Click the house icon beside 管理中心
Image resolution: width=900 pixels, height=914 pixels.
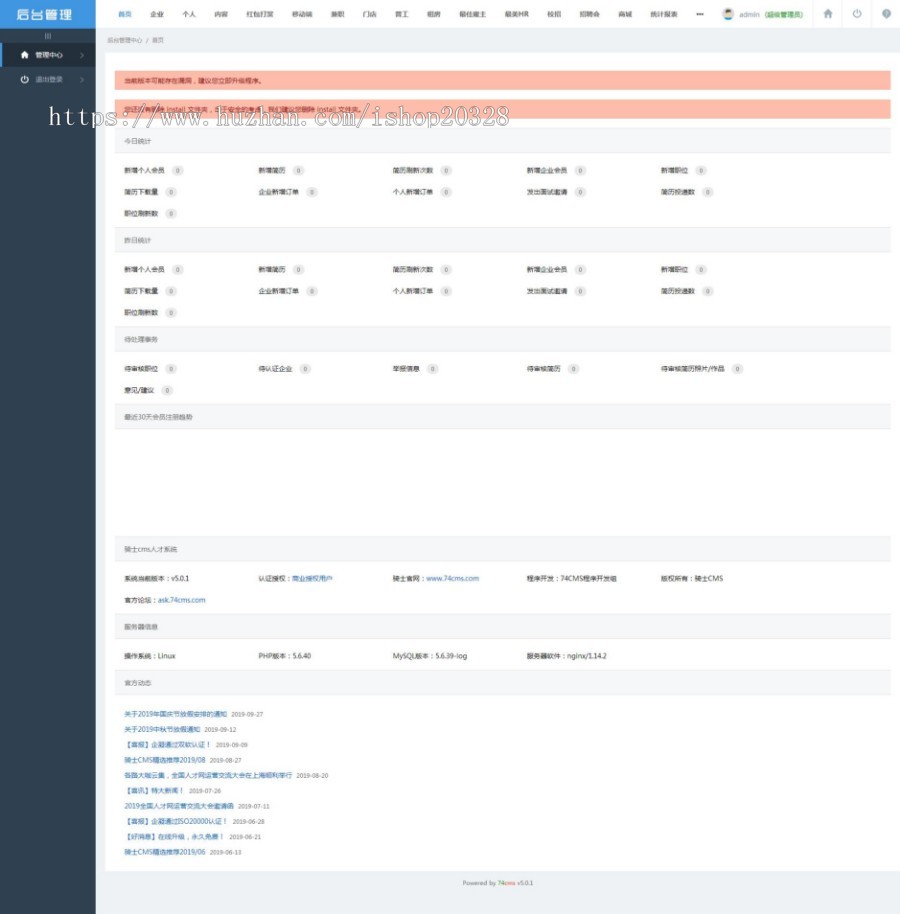click(x=25, y=55)
